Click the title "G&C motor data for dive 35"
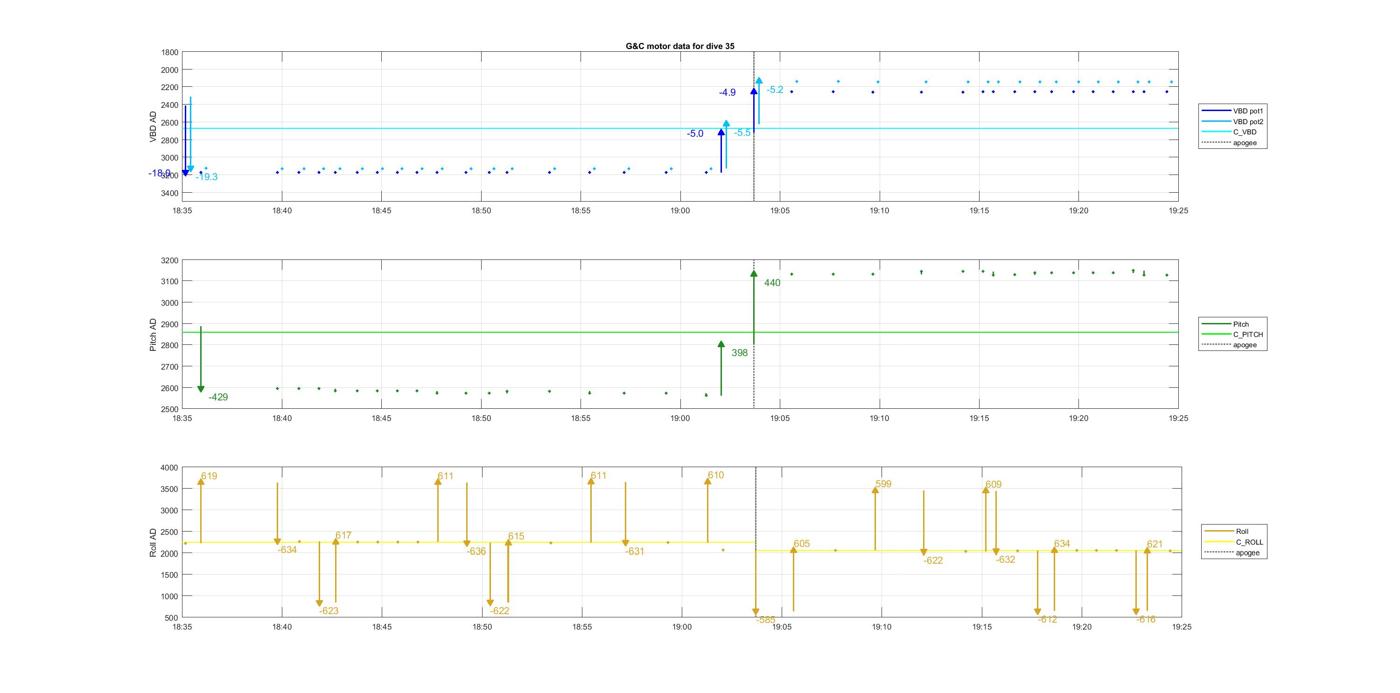 (680, 46)
